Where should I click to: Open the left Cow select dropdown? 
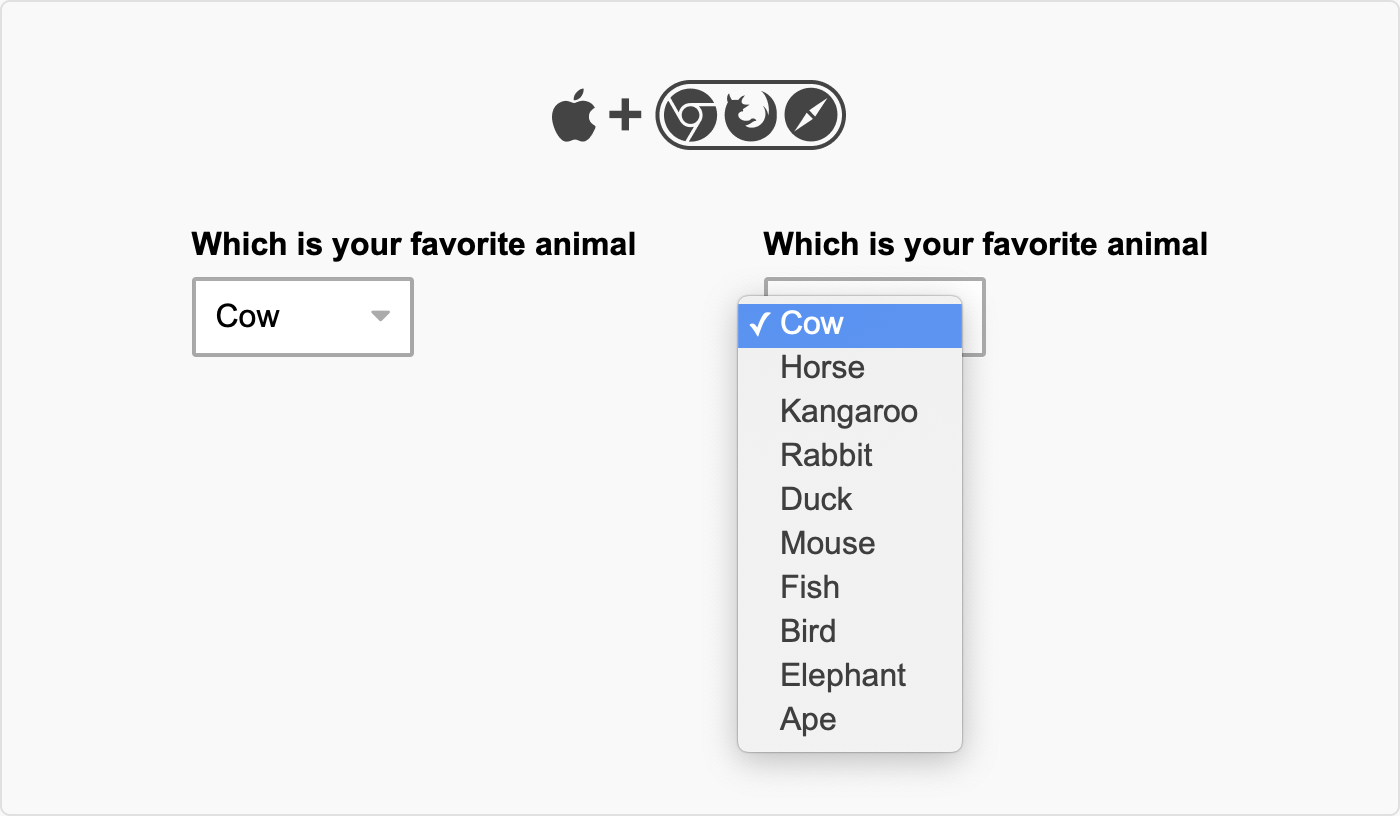click(303, 316)
